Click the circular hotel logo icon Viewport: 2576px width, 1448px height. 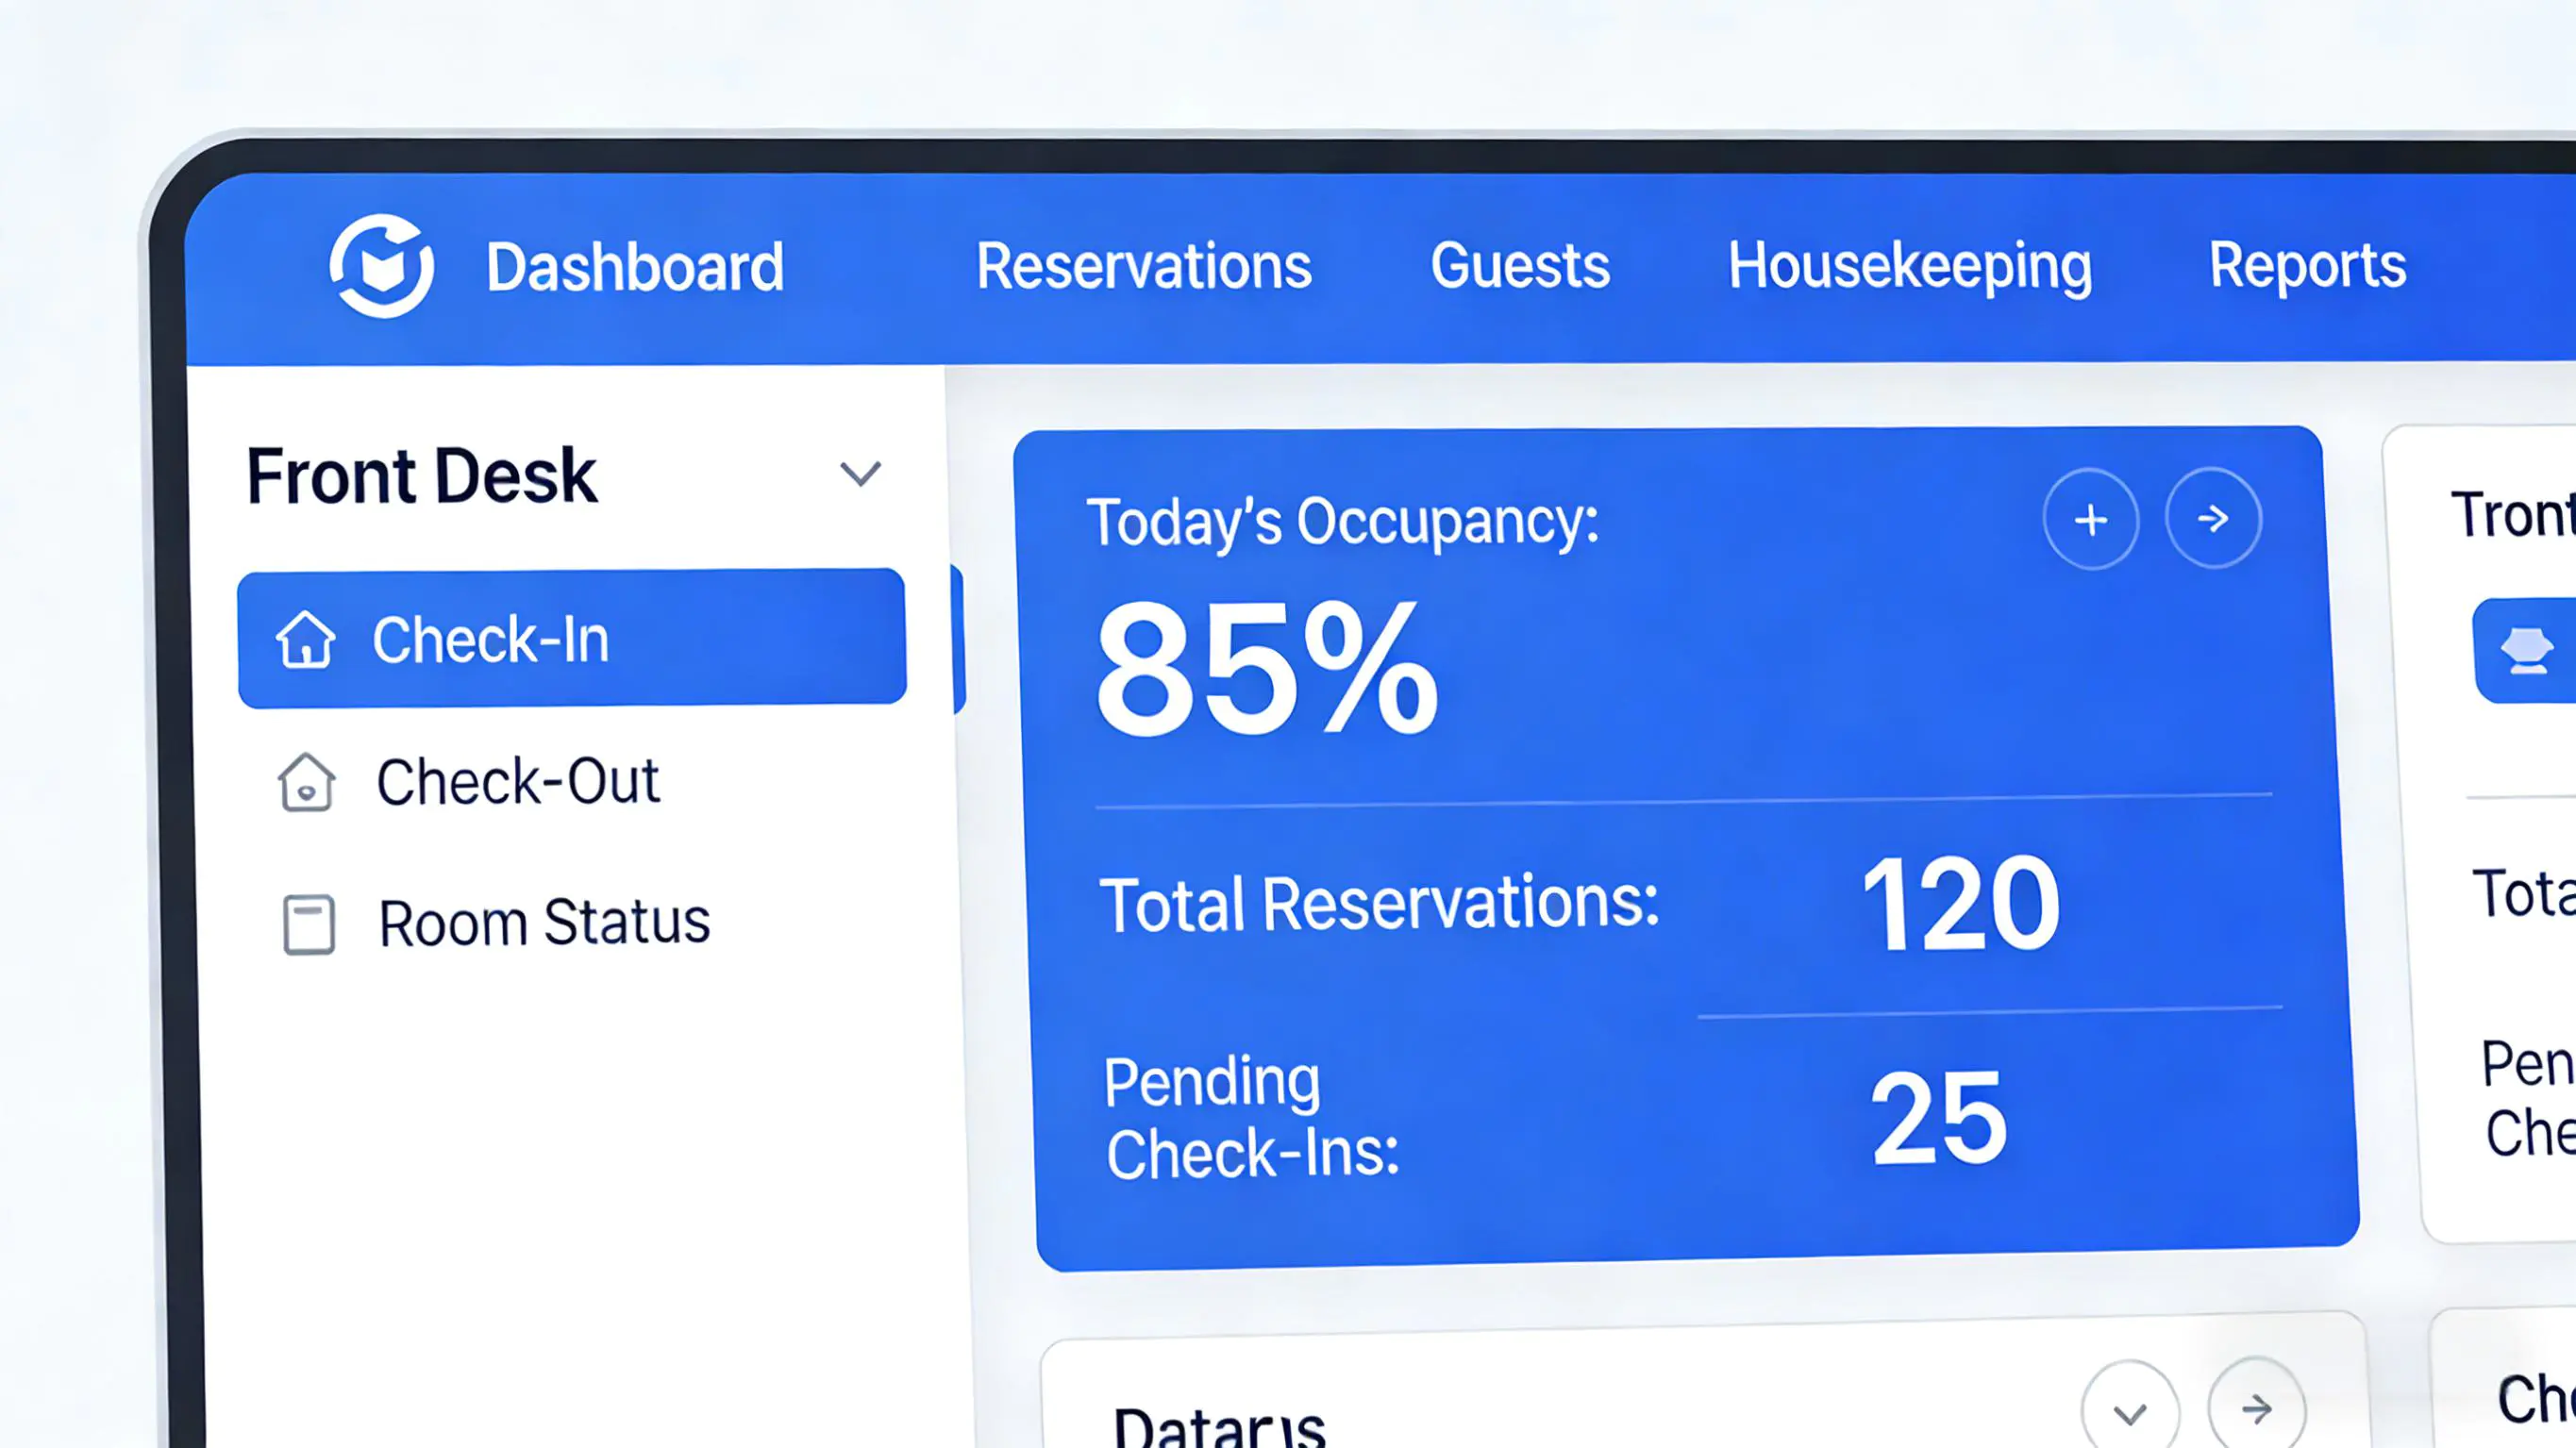[x=381, y=266]
